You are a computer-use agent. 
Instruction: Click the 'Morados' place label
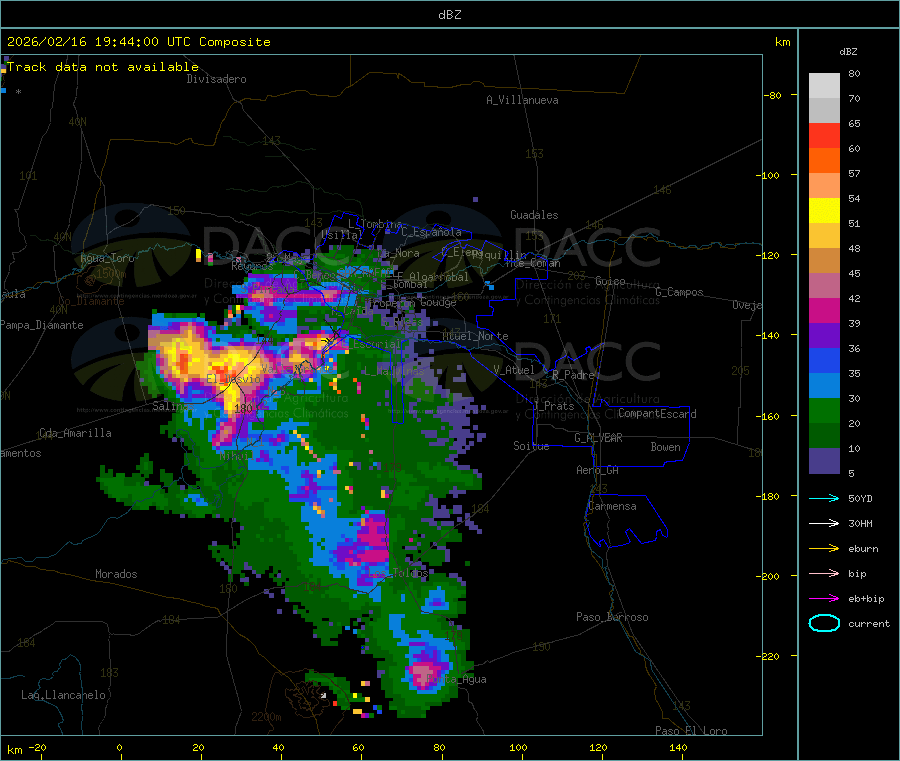point(116,574)
